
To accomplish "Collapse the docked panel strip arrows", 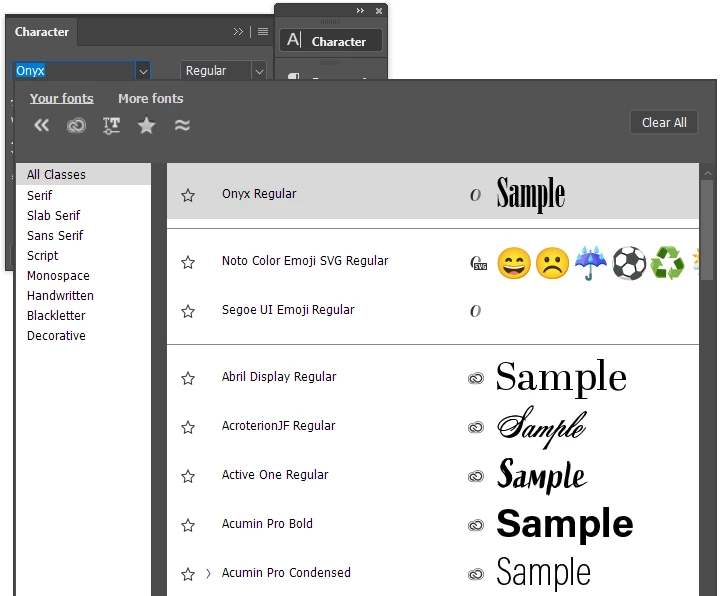I will (x=360, y=11).
